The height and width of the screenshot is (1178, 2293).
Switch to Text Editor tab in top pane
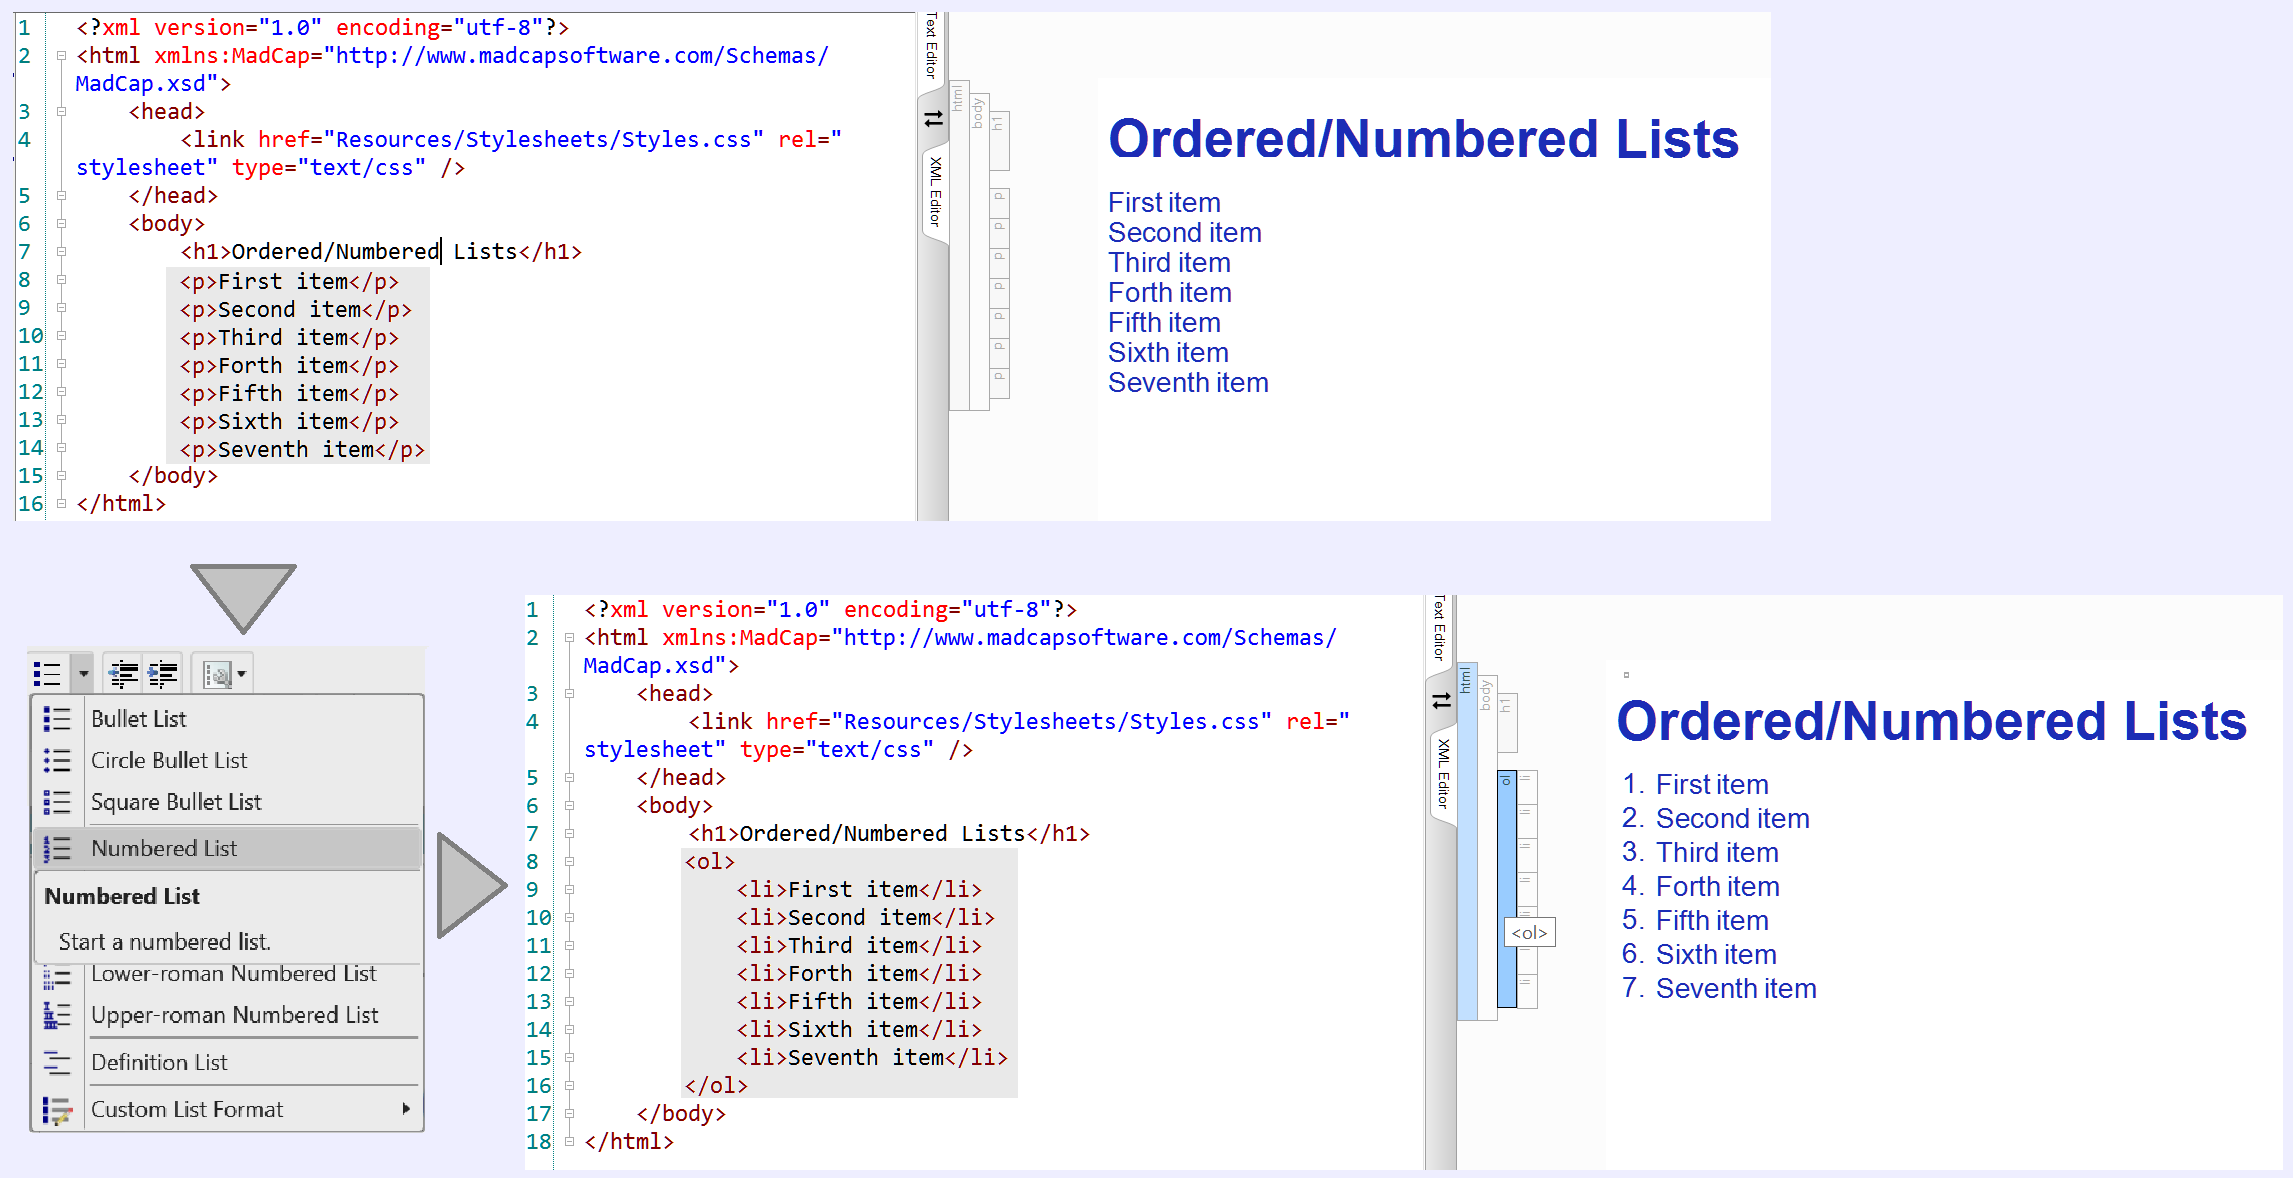pos(932,46)
